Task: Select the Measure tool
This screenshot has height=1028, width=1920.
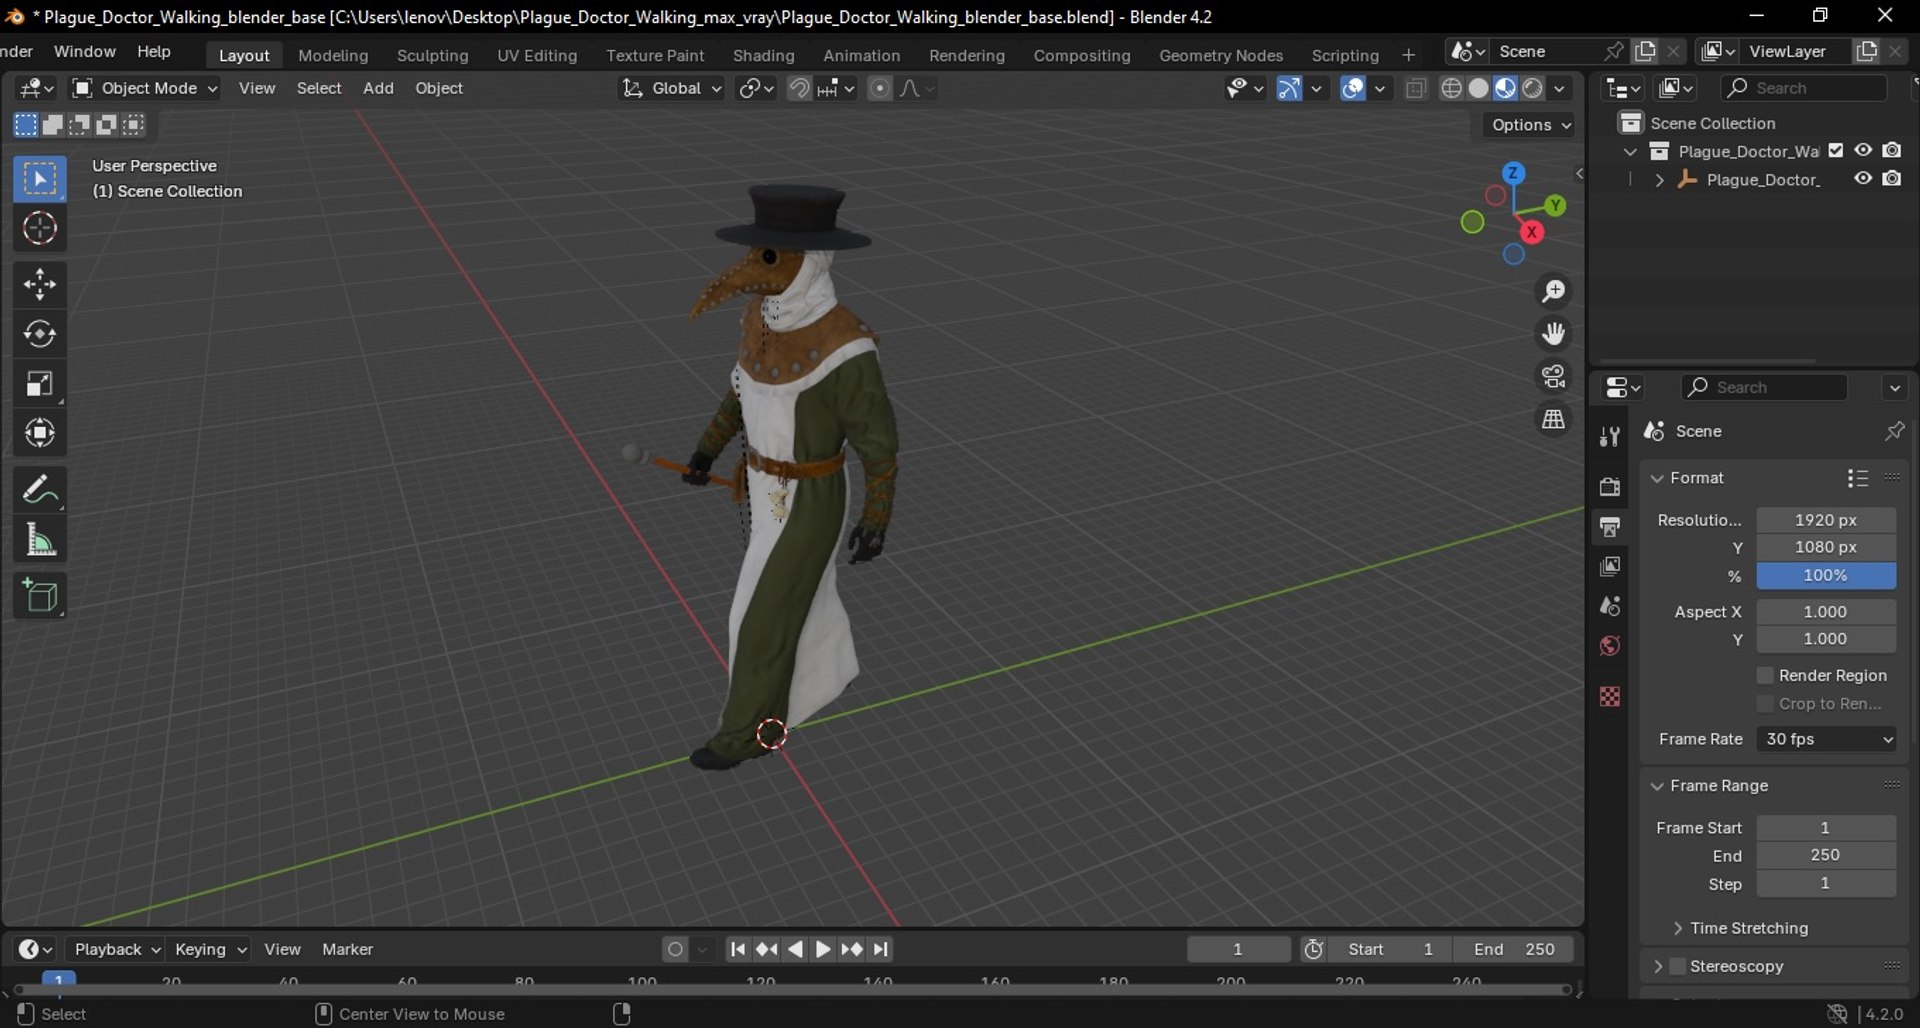Action: click(x=40, y=541)
